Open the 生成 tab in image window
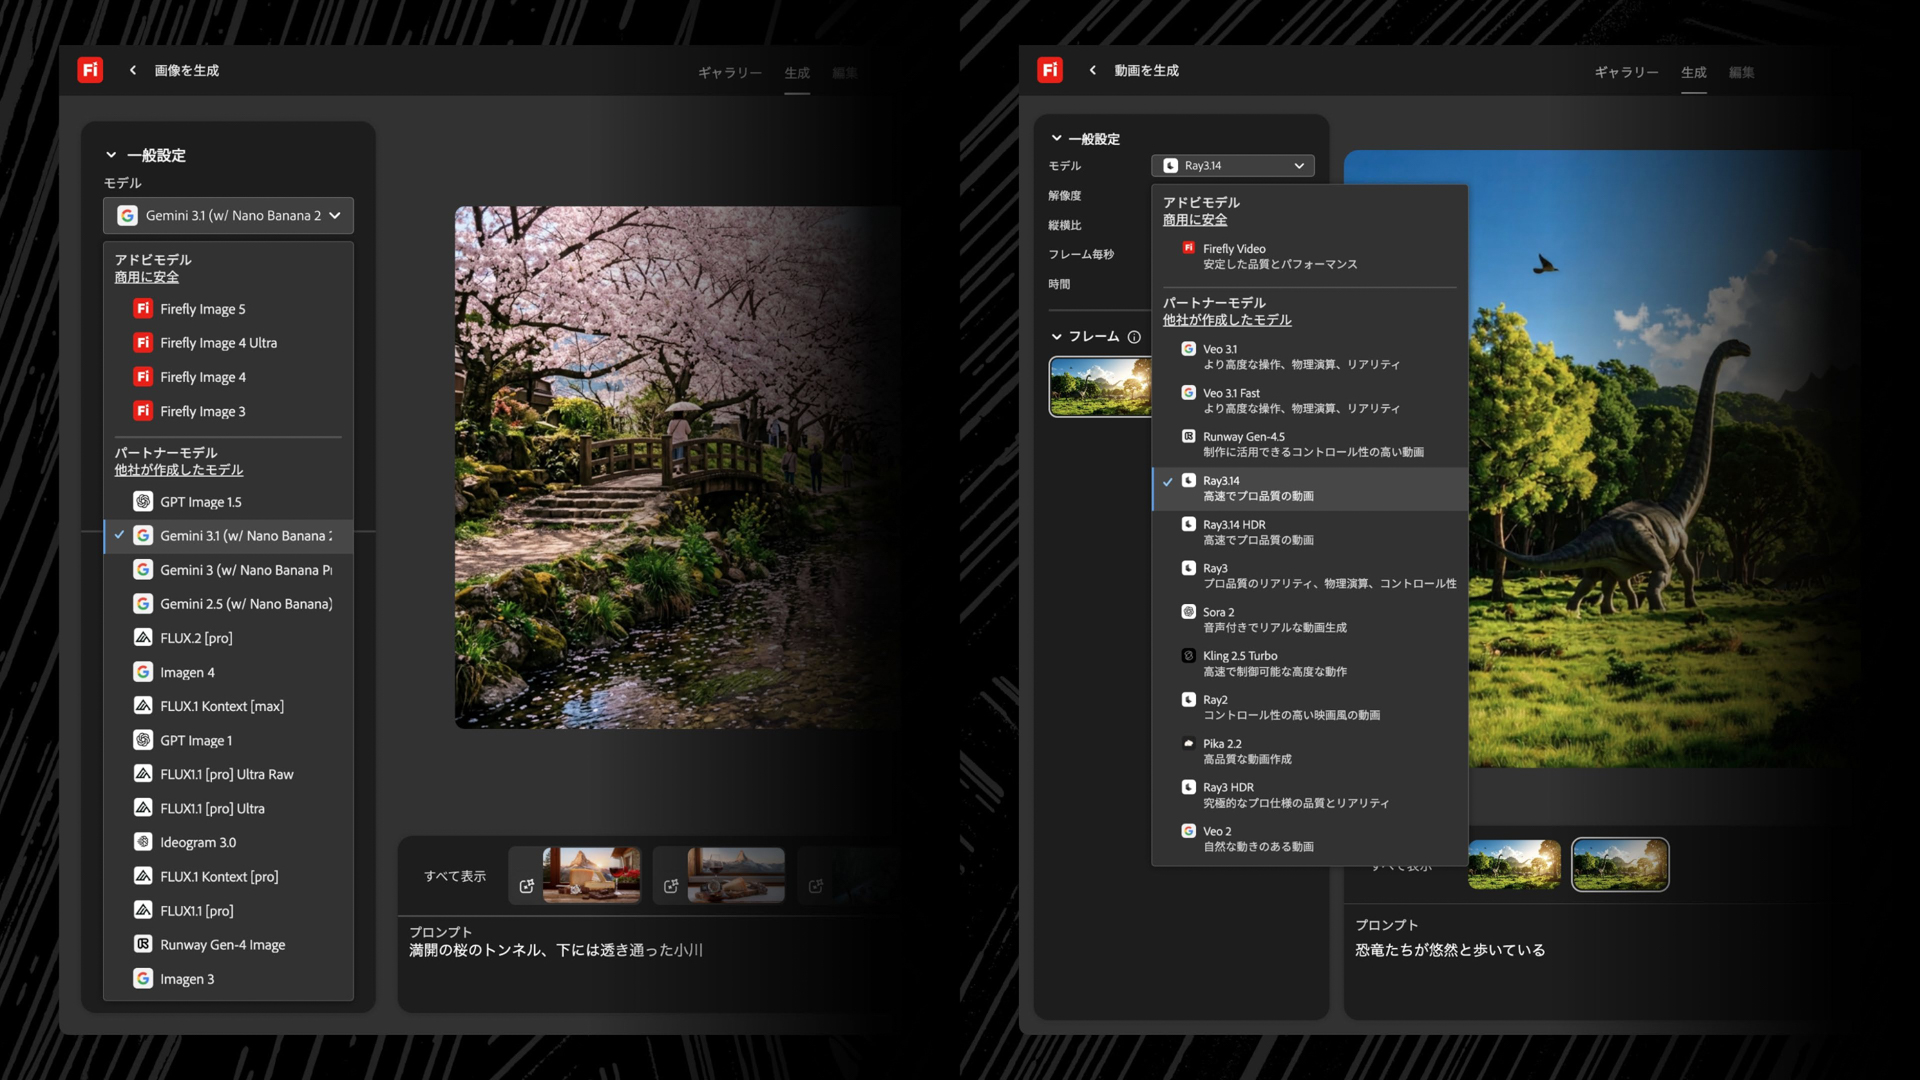 click(x=796, y=73)
